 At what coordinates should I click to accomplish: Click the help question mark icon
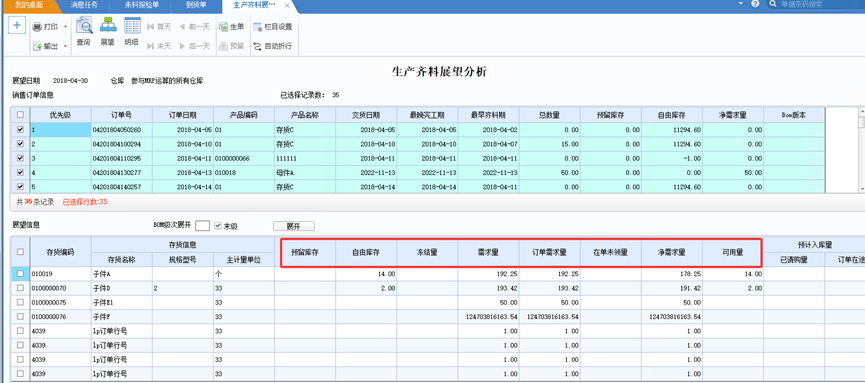(755, 4)
